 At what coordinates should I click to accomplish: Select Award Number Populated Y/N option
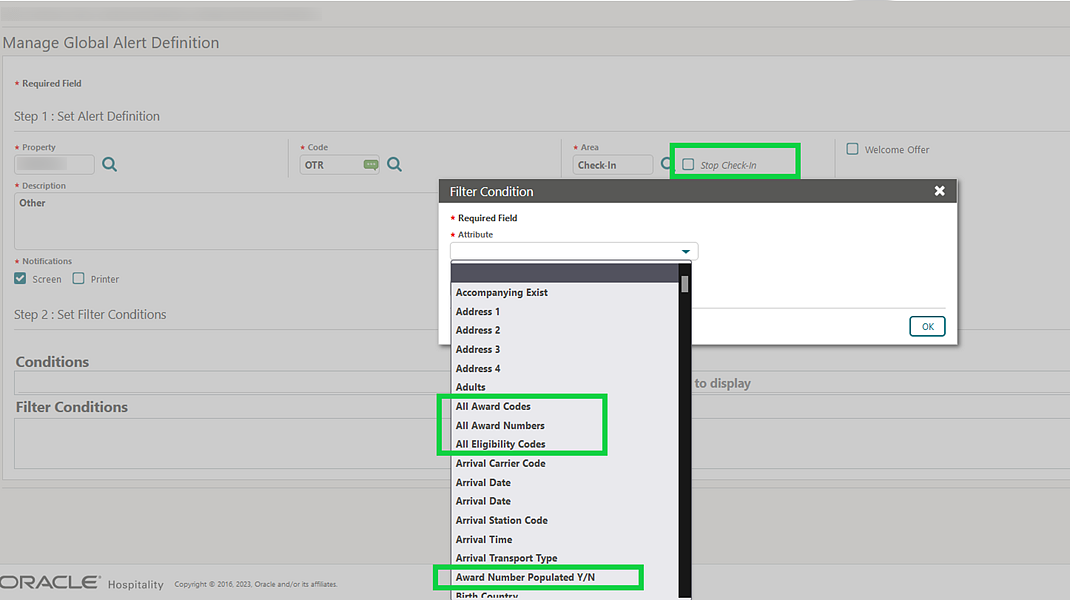point(565,577)
